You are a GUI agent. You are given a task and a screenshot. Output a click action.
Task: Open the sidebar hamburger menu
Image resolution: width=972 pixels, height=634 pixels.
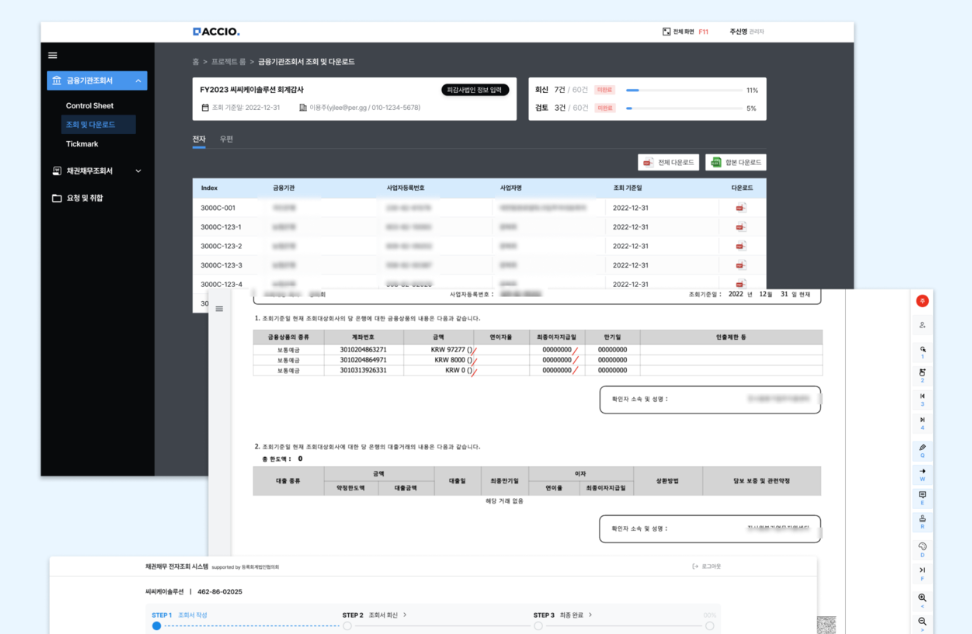(x=52, y=55)
